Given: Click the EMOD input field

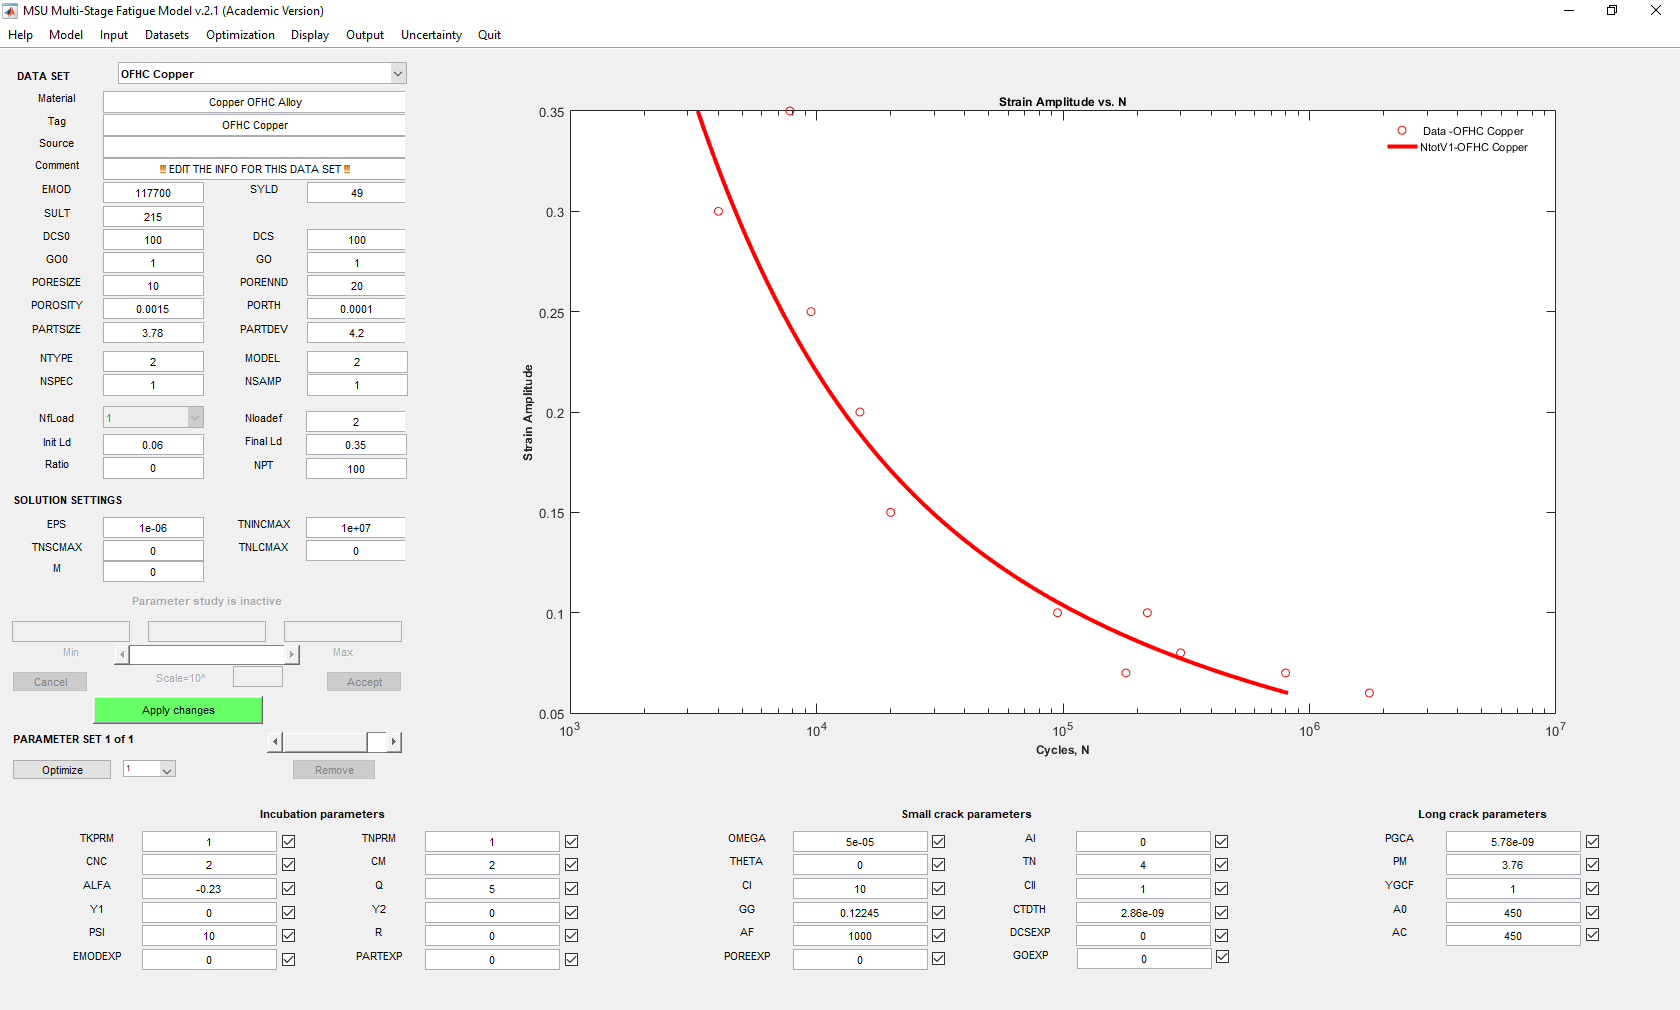Looking at the screenshot, I should point(153,193).
